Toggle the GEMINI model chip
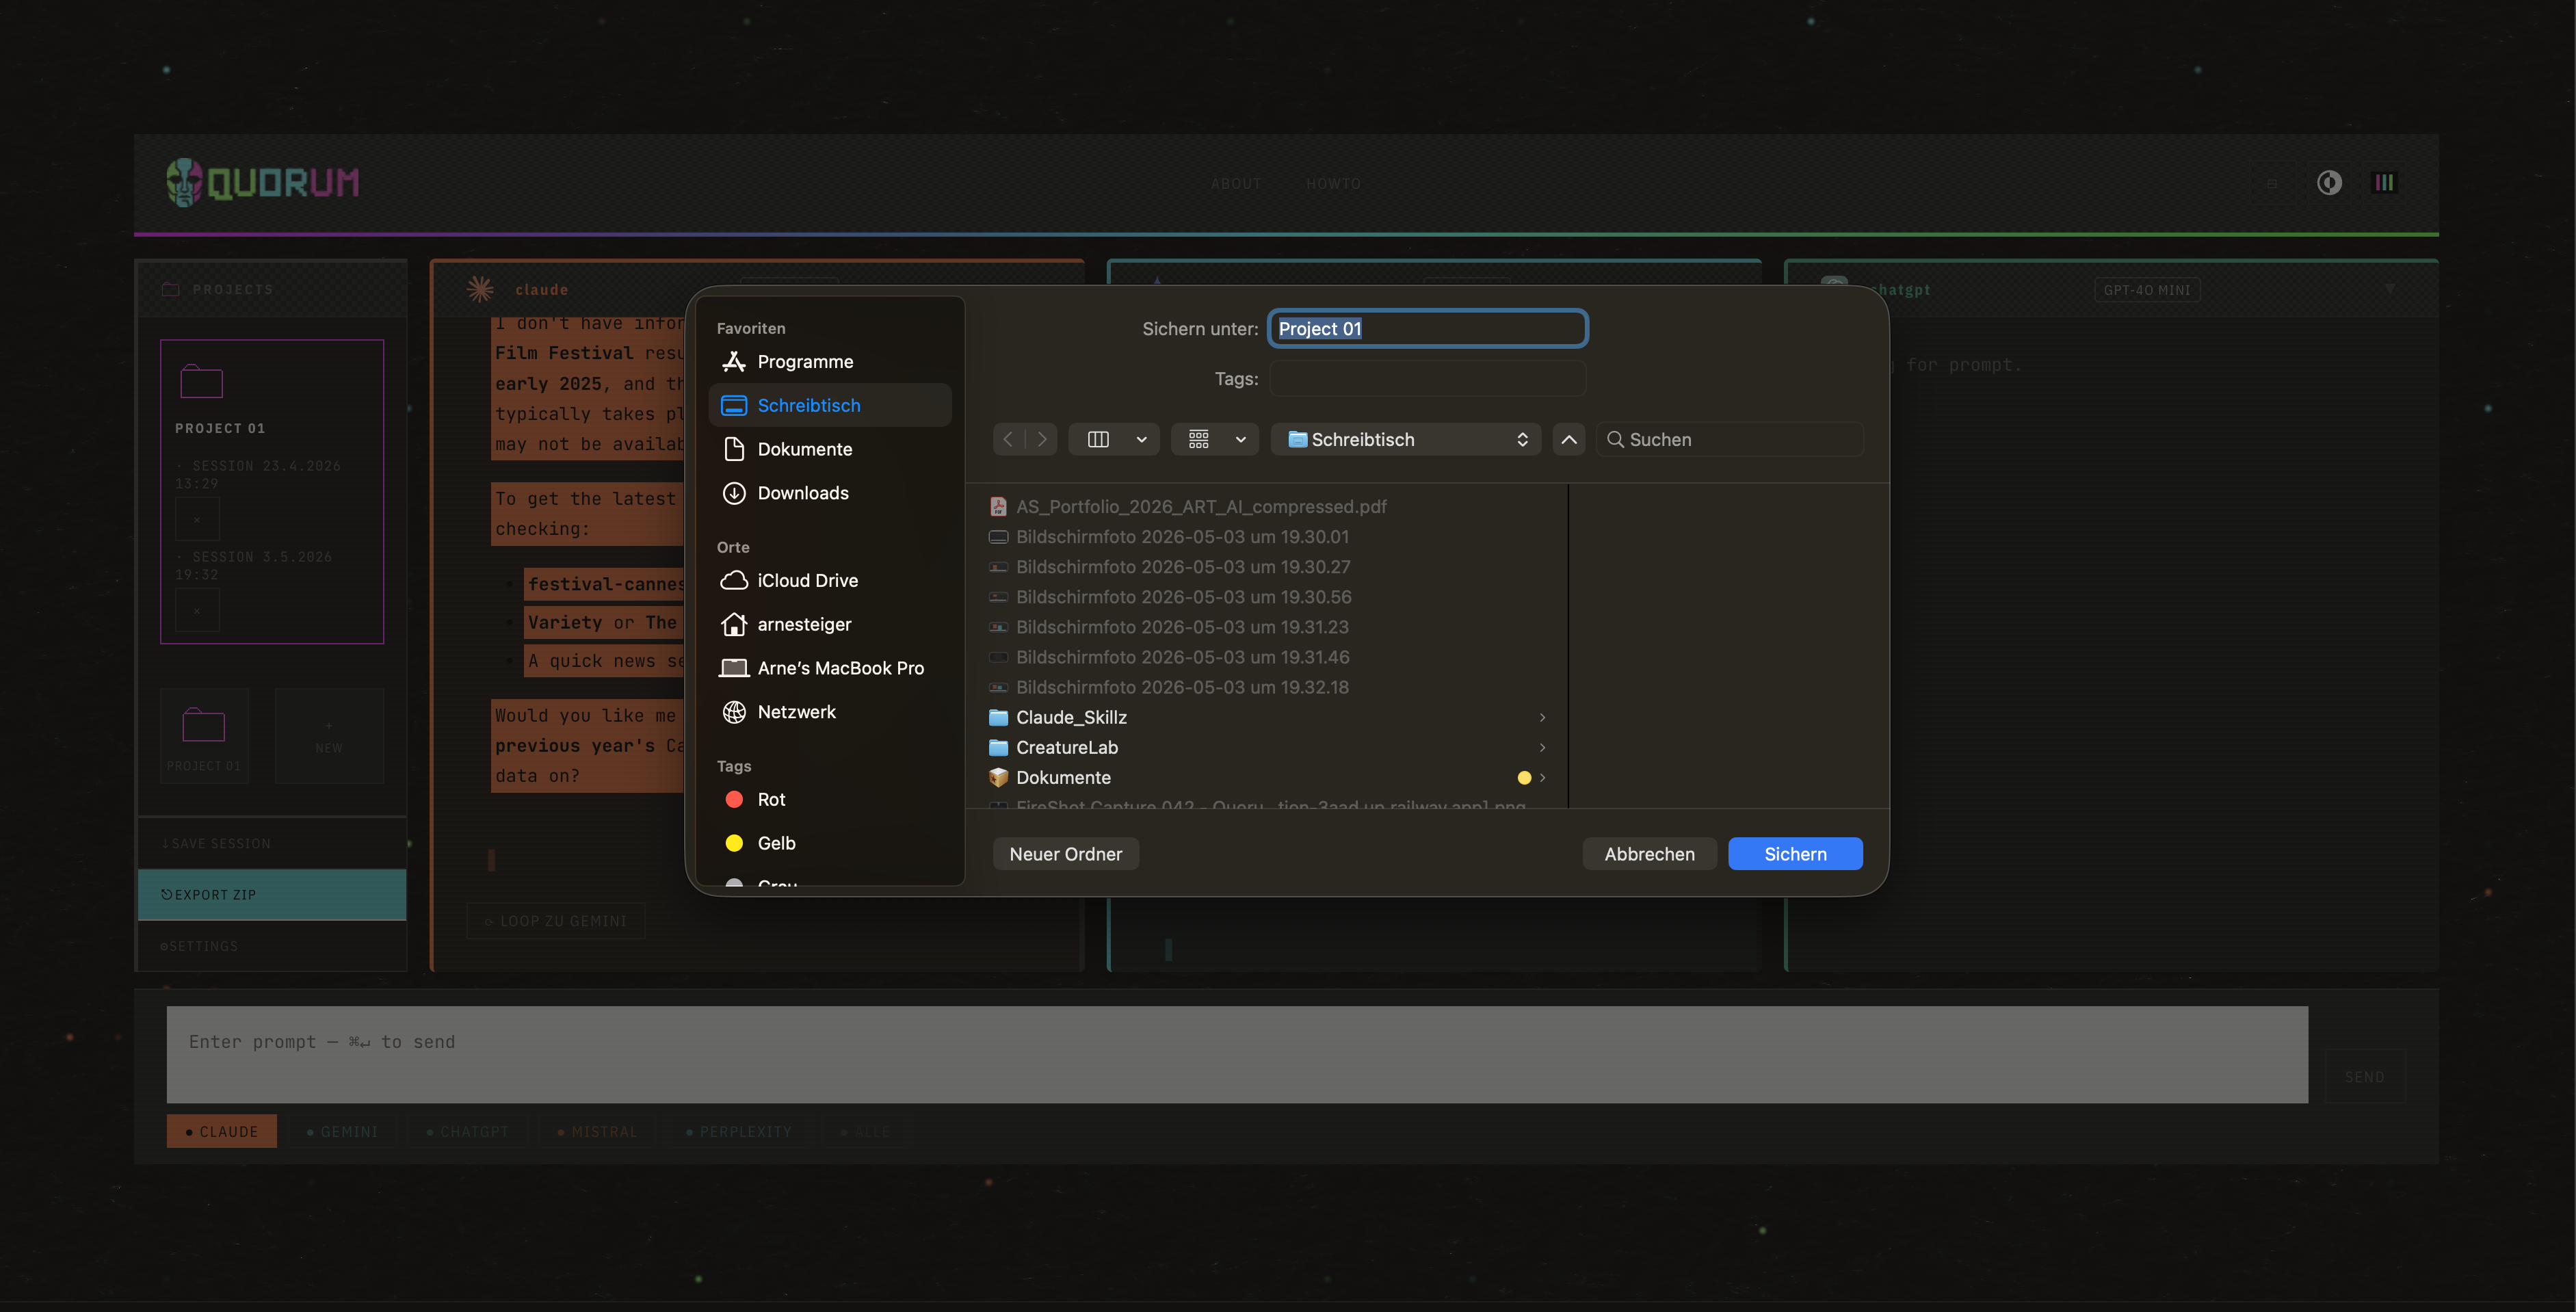 (342, 1131)
